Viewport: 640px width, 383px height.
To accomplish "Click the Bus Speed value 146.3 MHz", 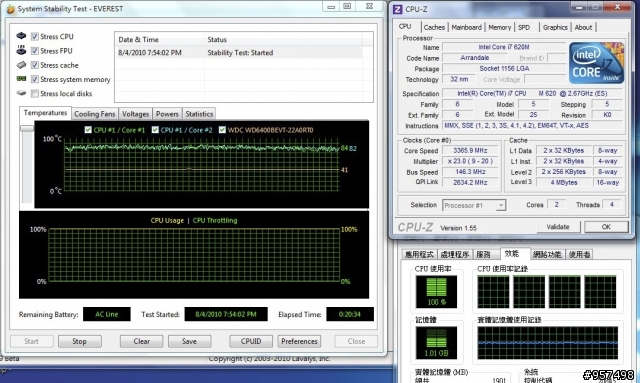I will pos(470,172).
